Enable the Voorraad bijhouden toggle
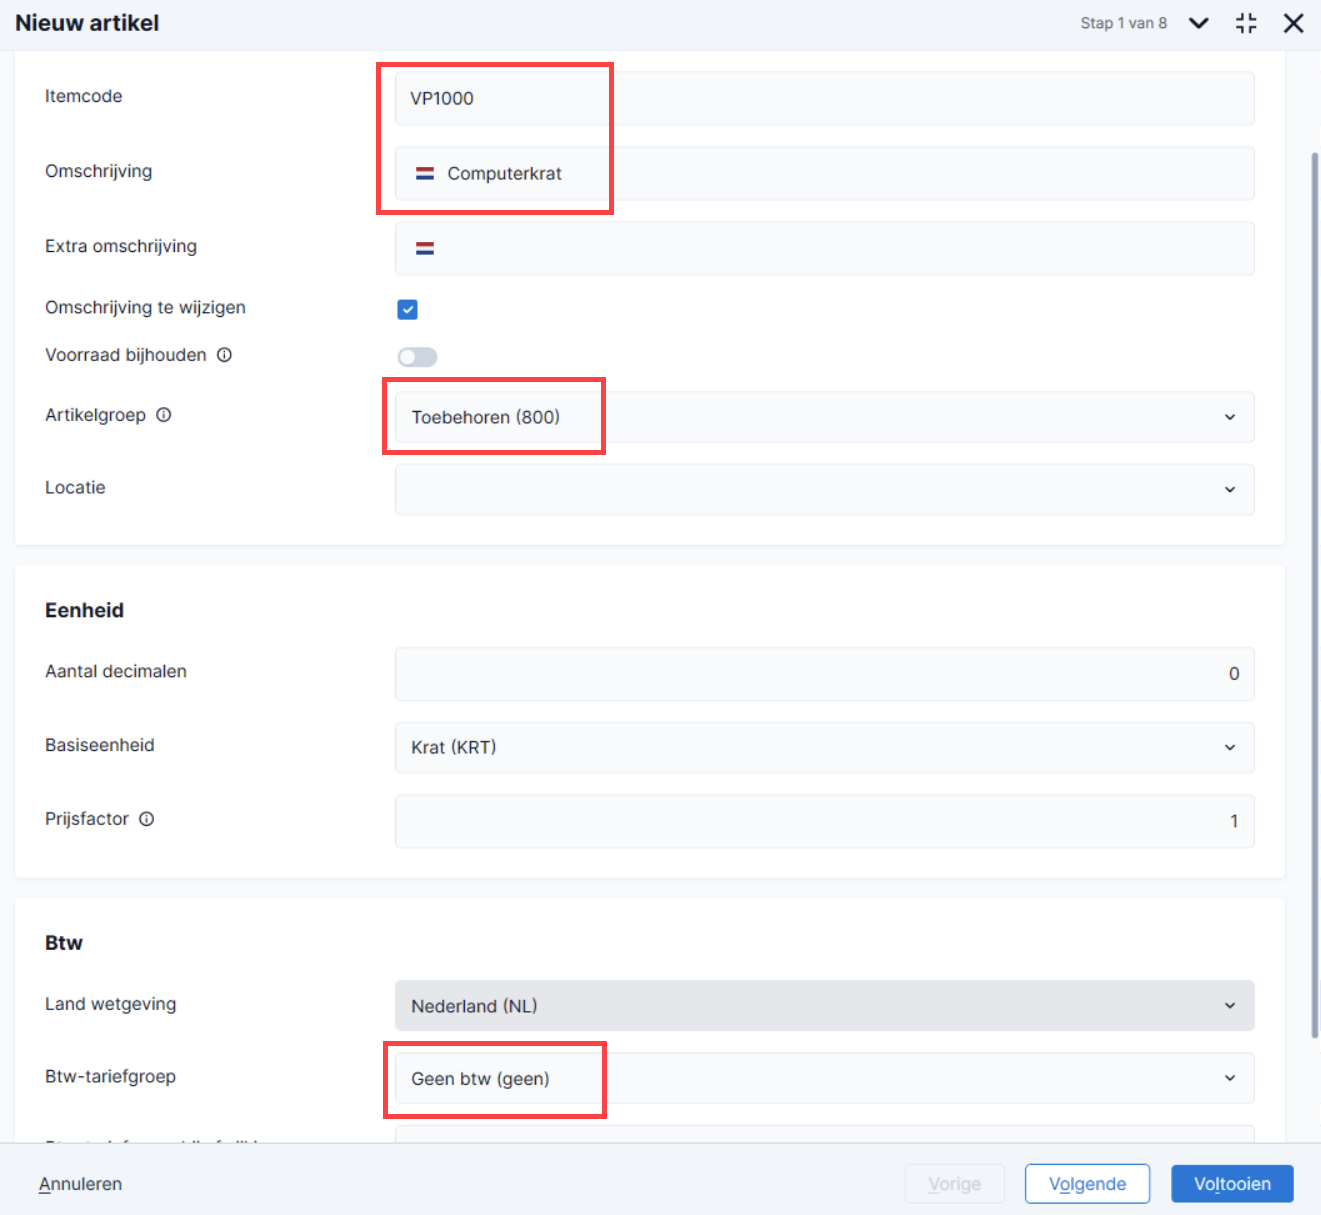Image resolution: width=1321 pixels, height=1215 pixels. click(418, 357)
